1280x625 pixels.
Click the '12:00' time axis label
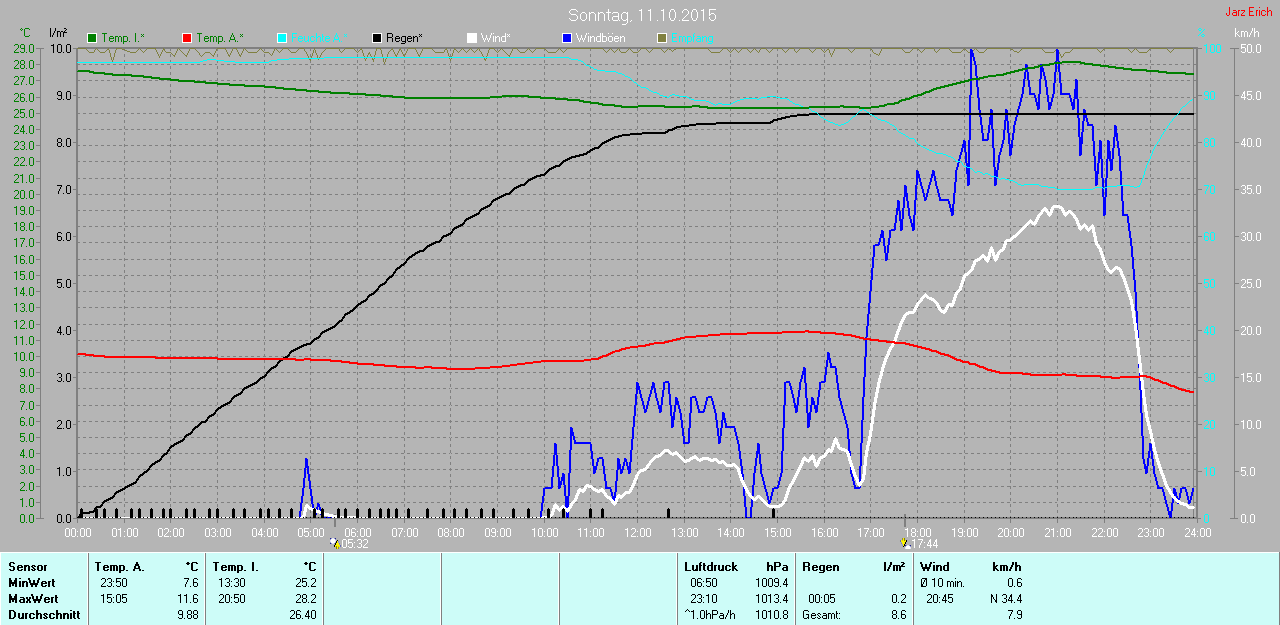tap(637, 532)
